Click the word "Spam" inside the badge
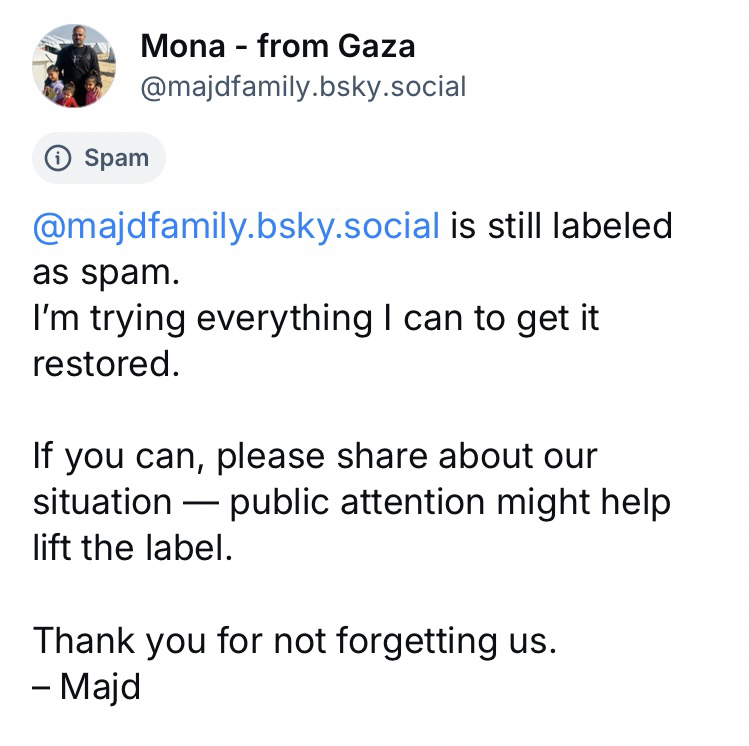749x746 pixels. pos(116,158)
